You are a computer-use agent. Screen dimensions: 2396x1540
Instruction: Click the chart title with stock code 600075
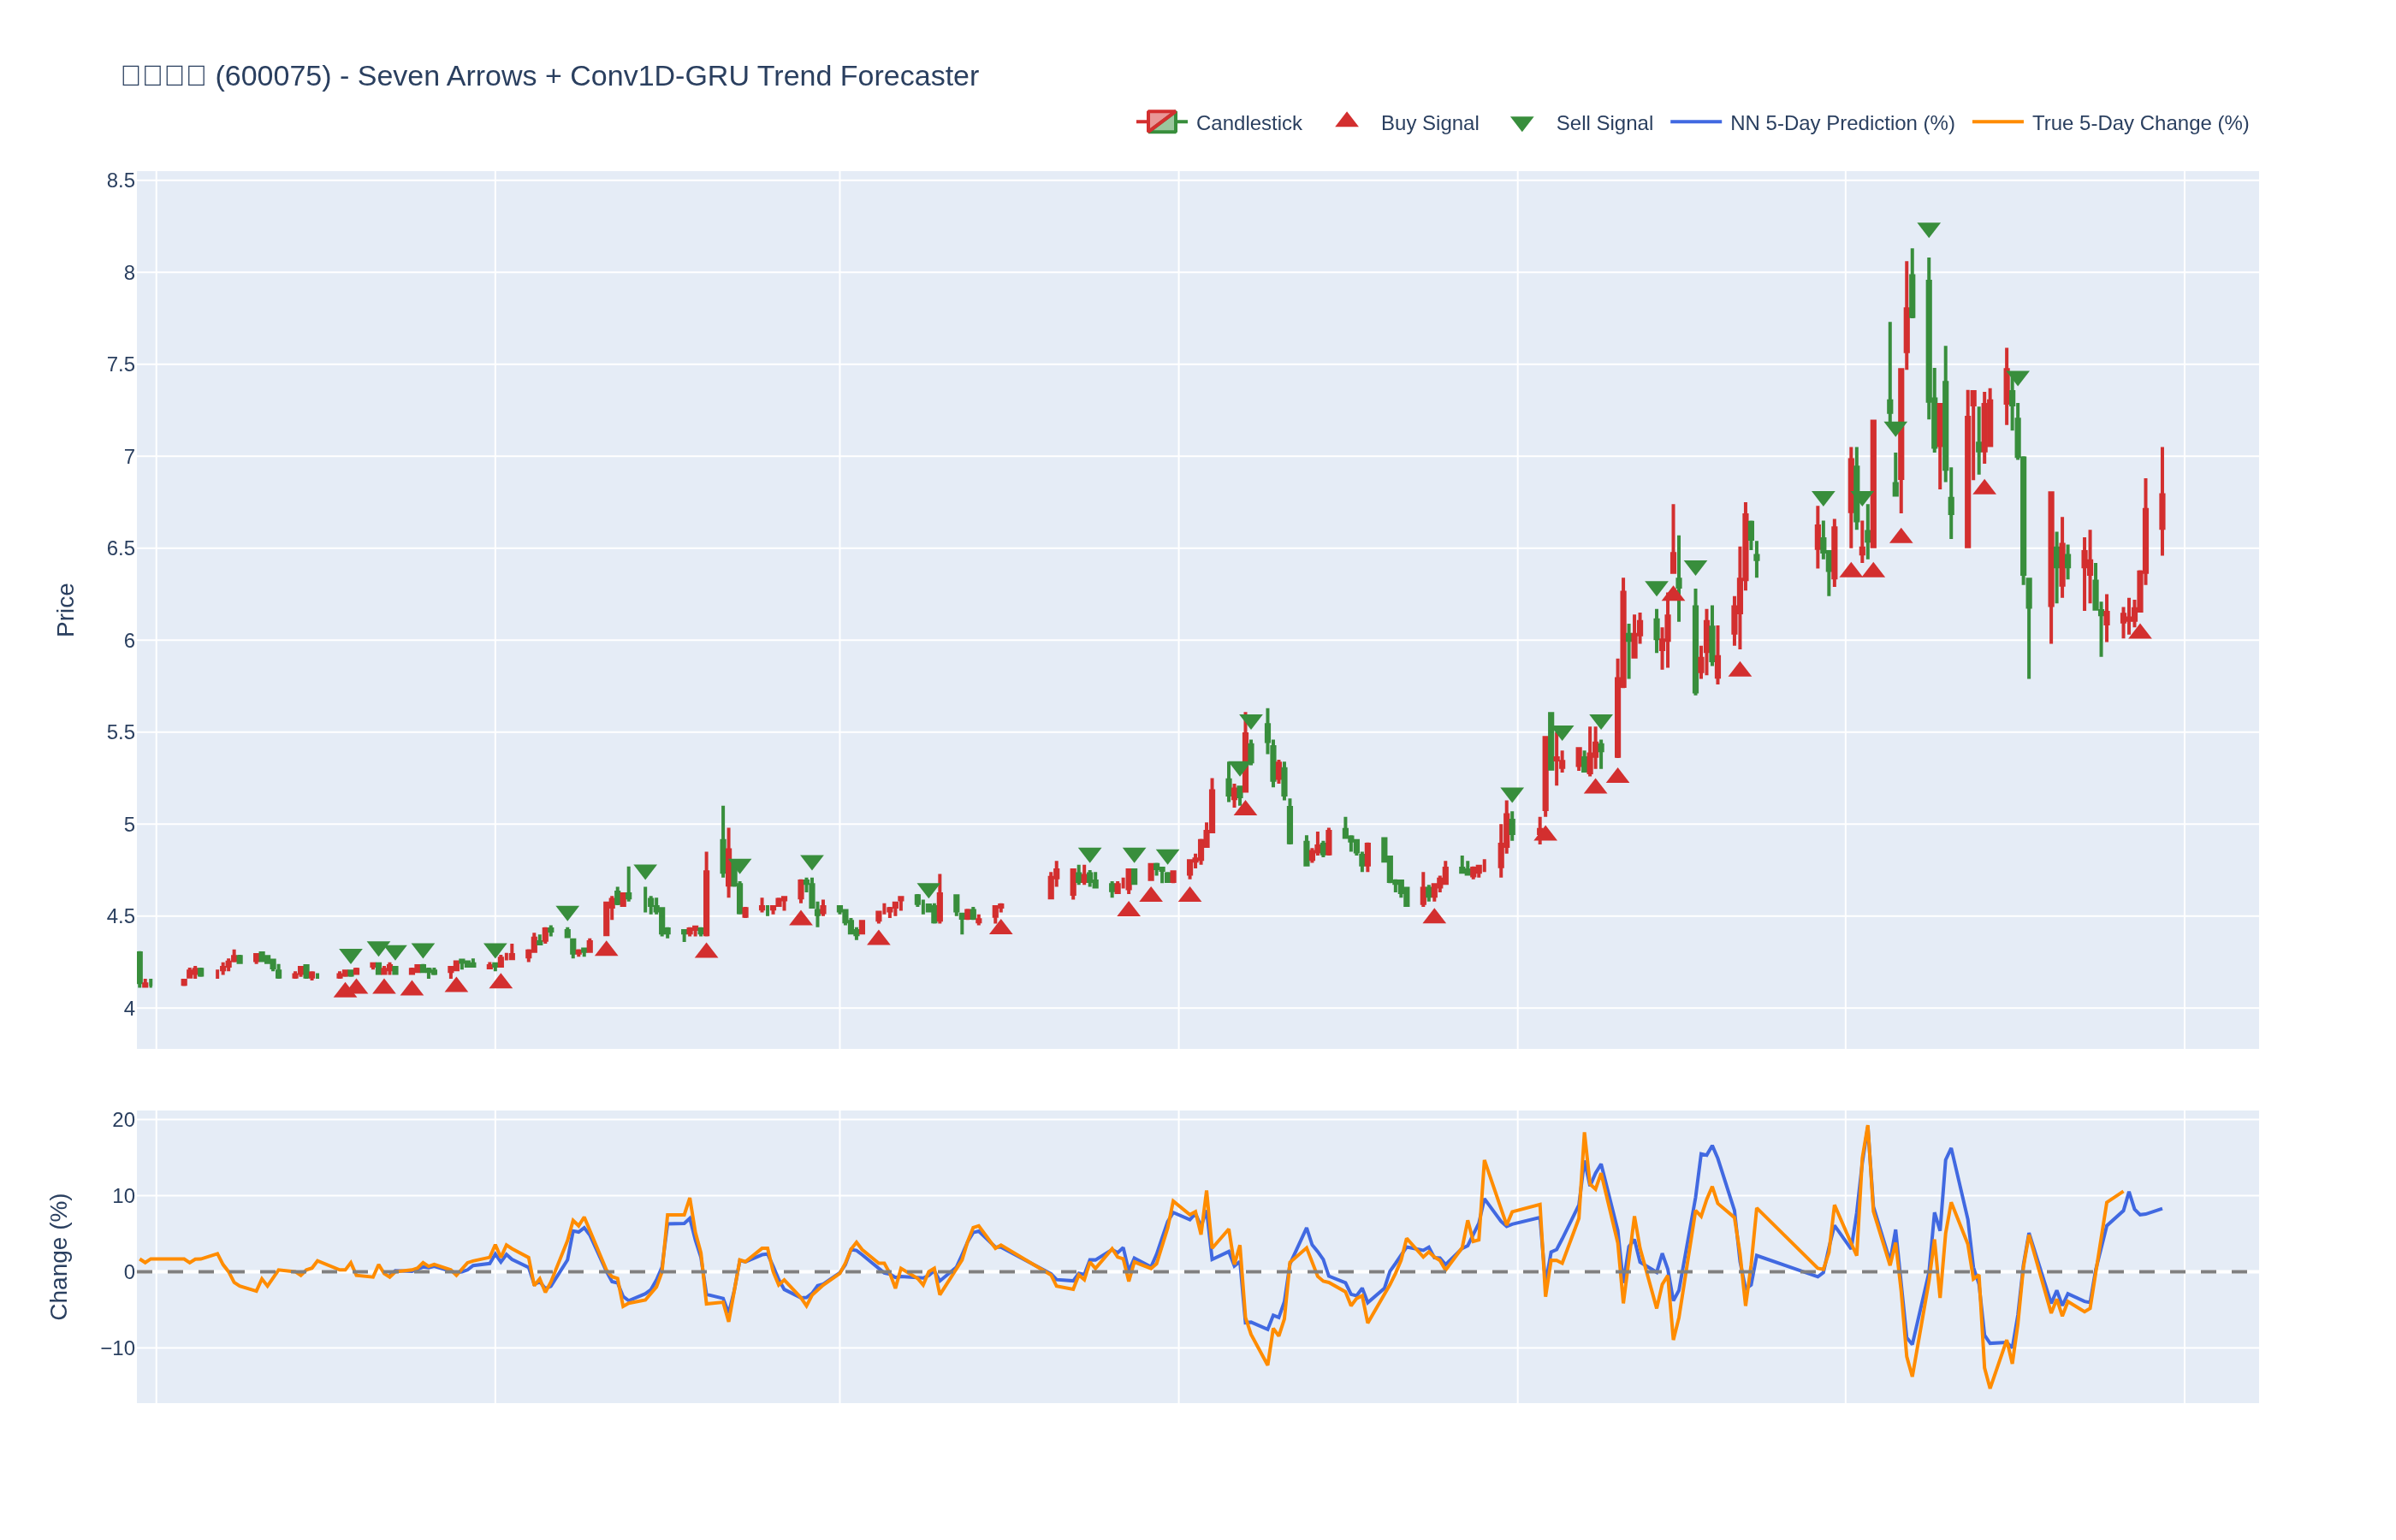(550, 76)
